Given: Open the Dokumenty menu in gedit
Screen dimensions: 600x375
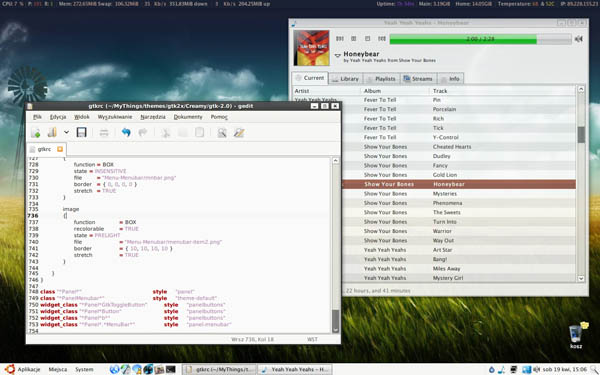Looking at the screenshot, I should tap(188, 117).
